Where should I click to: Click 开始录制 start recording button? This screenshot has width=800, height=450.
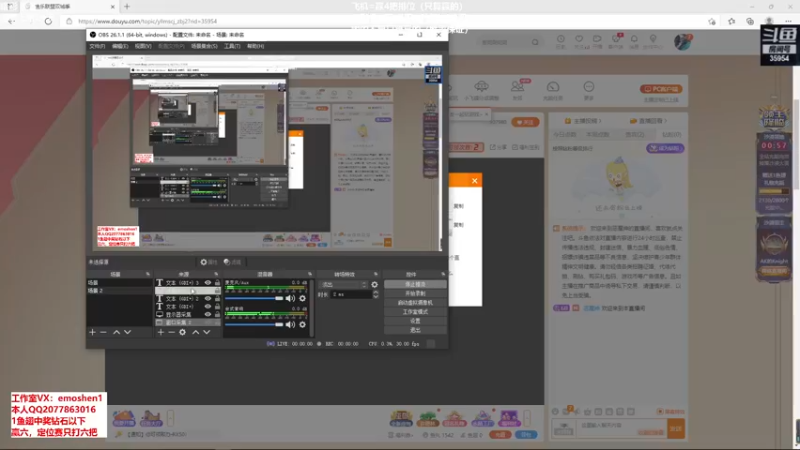(x=415, y=293)
